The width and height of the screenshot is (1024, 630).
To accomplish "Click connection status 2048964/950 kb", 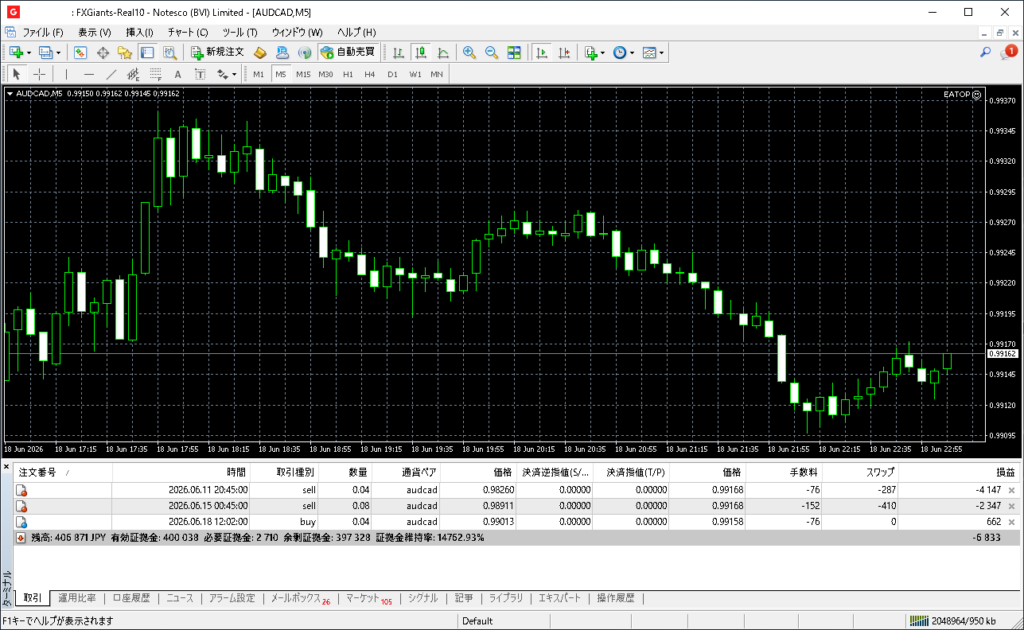I will (x=952, y=621).
